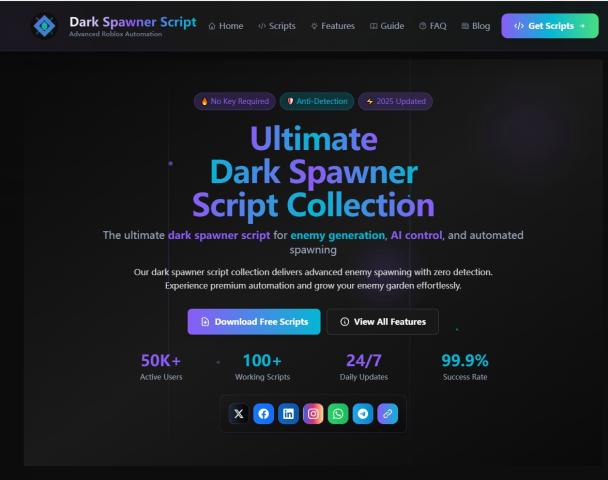Image resolution: width=608 pixels, height=480 pixels.
Task: Open View All Features button
Action: click(383, 322)
